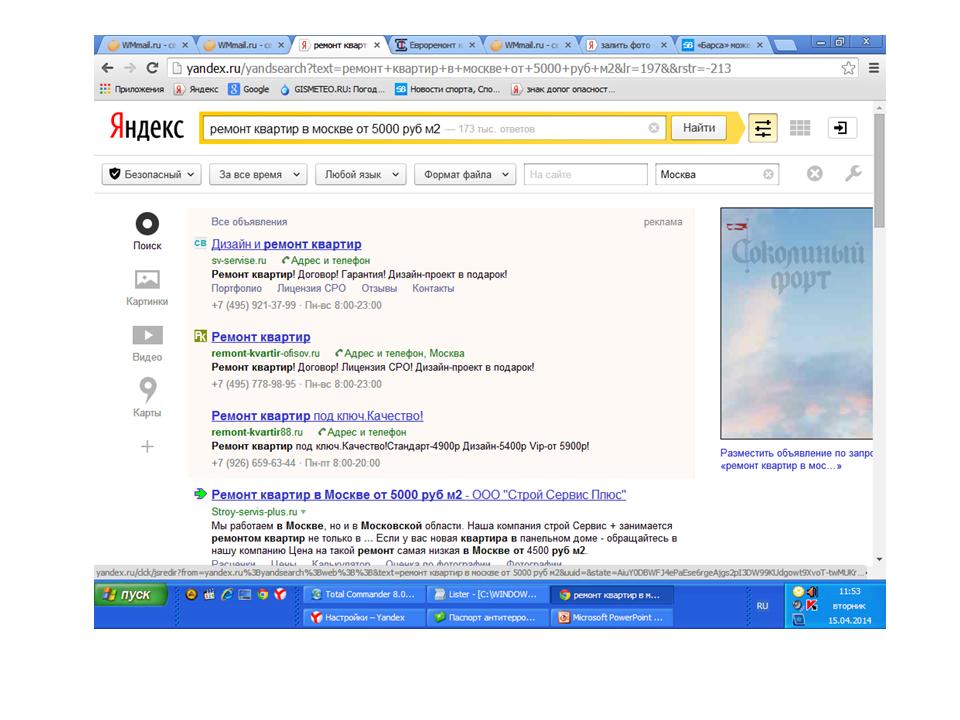Viewport: 960px width, 720px height.
Task: Click Адрес и телефон under remont-kvartir88.ru
Action: click(362, 432)
